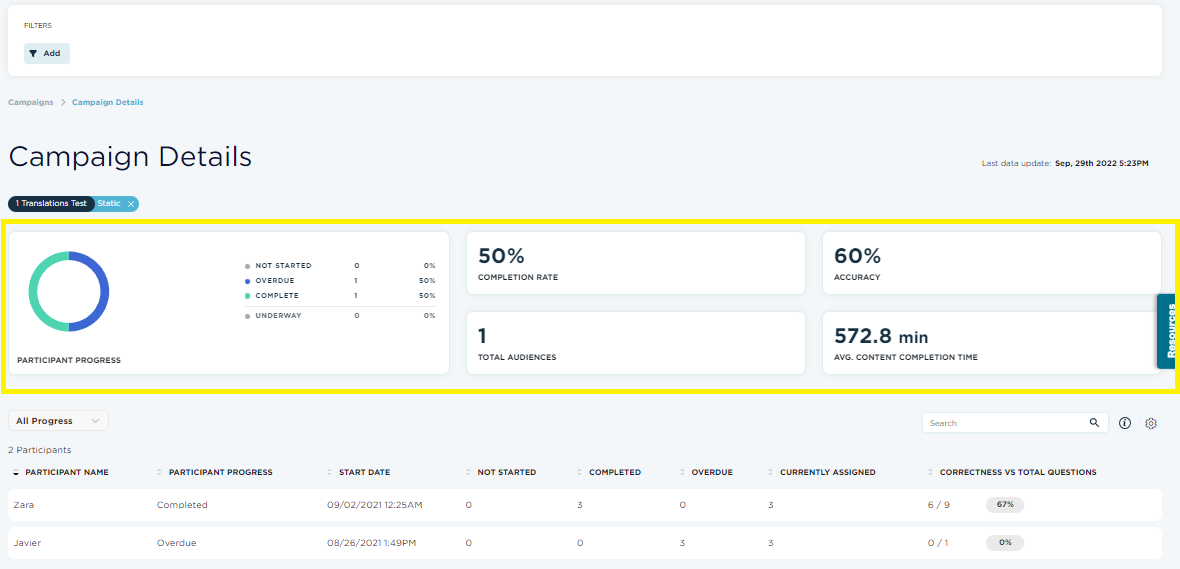The height and width of the screenshot is (569, 1180).
Task: Click Javier's Overdue progress status
Action: coord(177,543)
